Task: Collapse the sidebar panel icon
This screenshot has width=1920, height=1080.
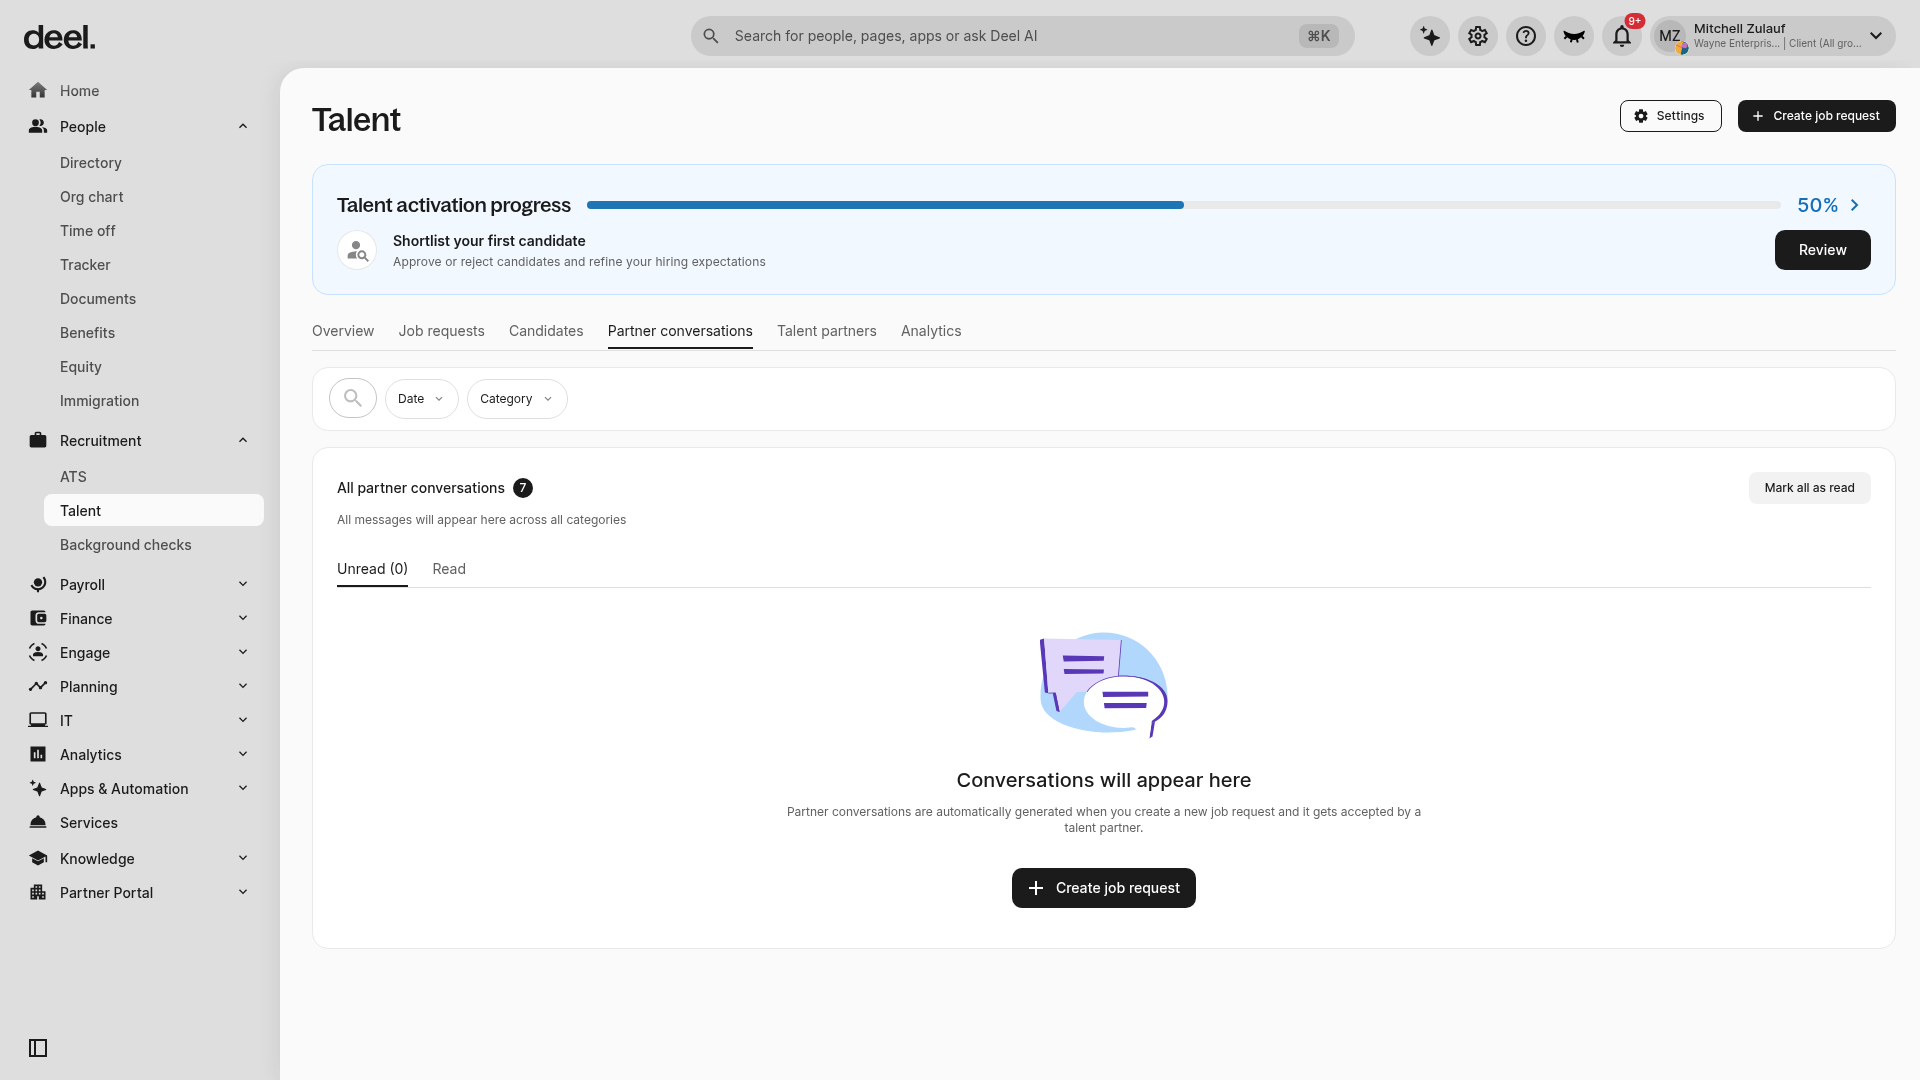Action: point(38,1048)
